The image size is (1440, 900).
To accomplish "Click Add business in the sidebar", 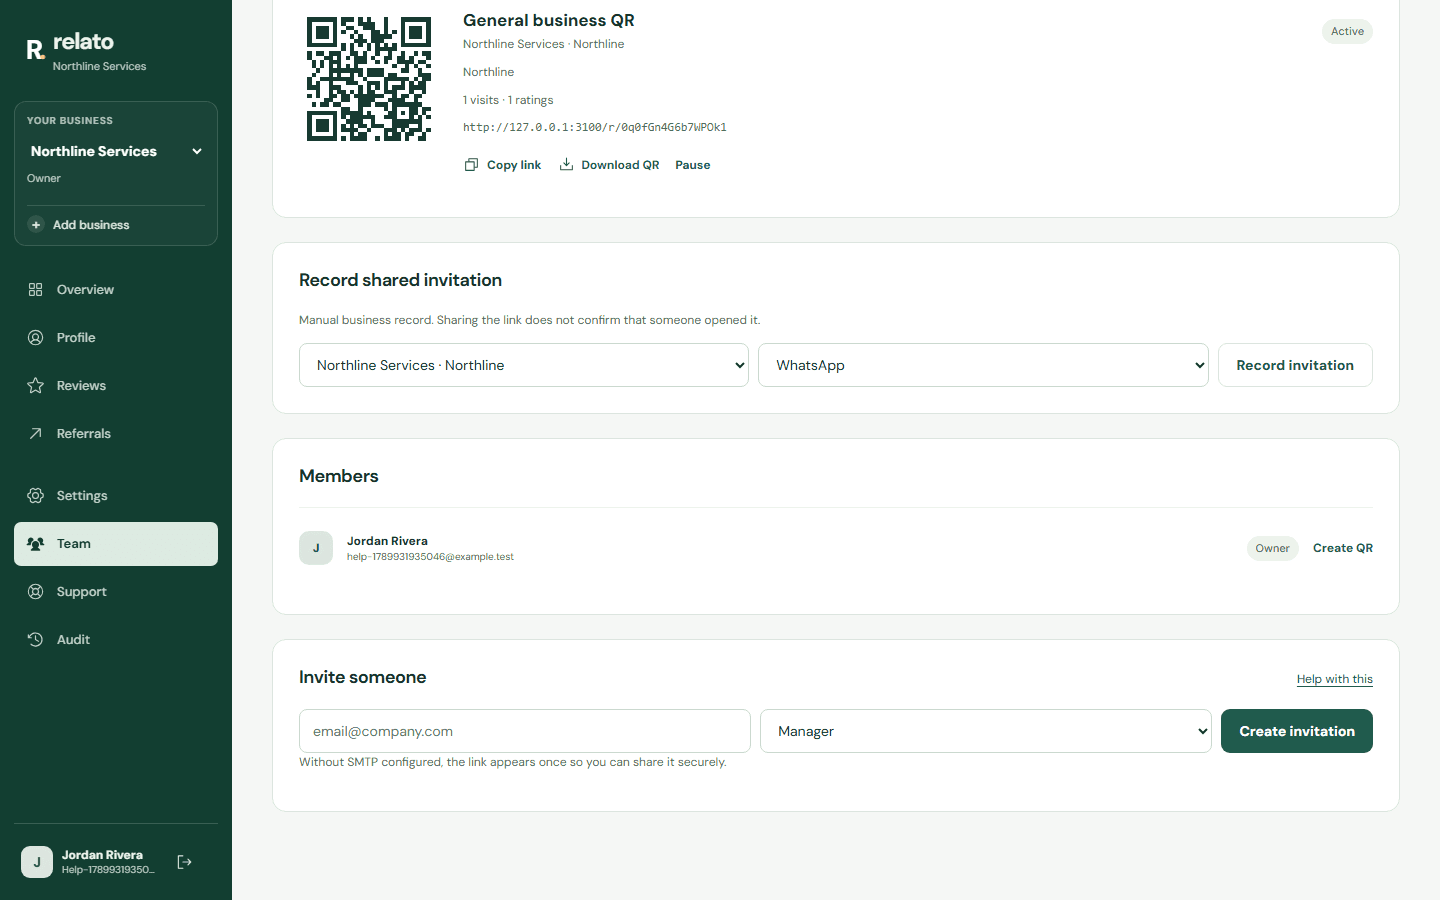I will 116,225.
